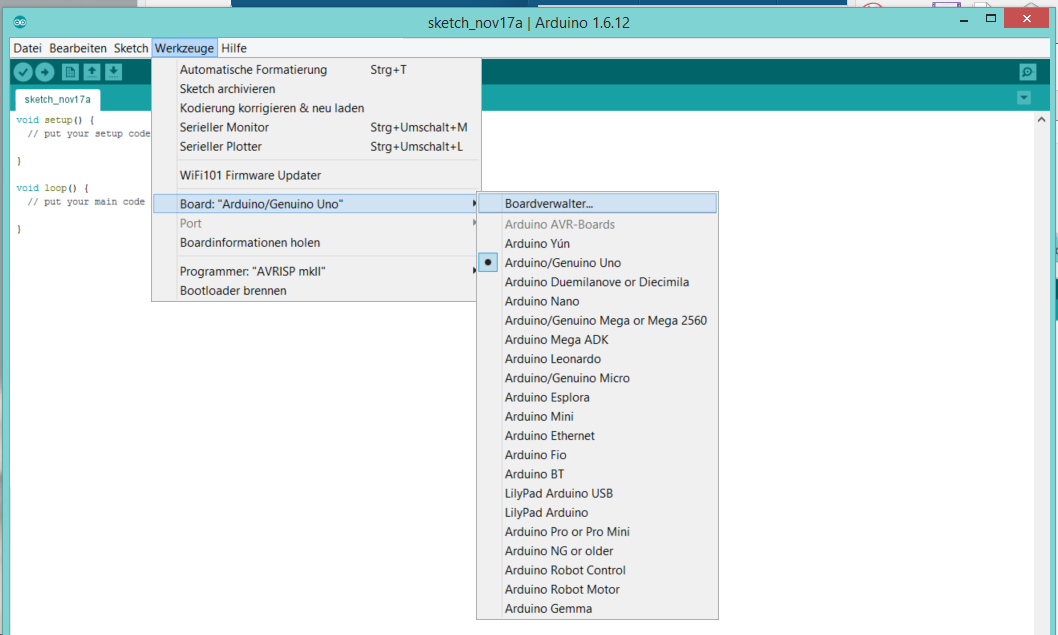Click the Save sketch toolbar icon
Image resolution: width=1058 pixels, height=635 pixels.
coord(113,72)
